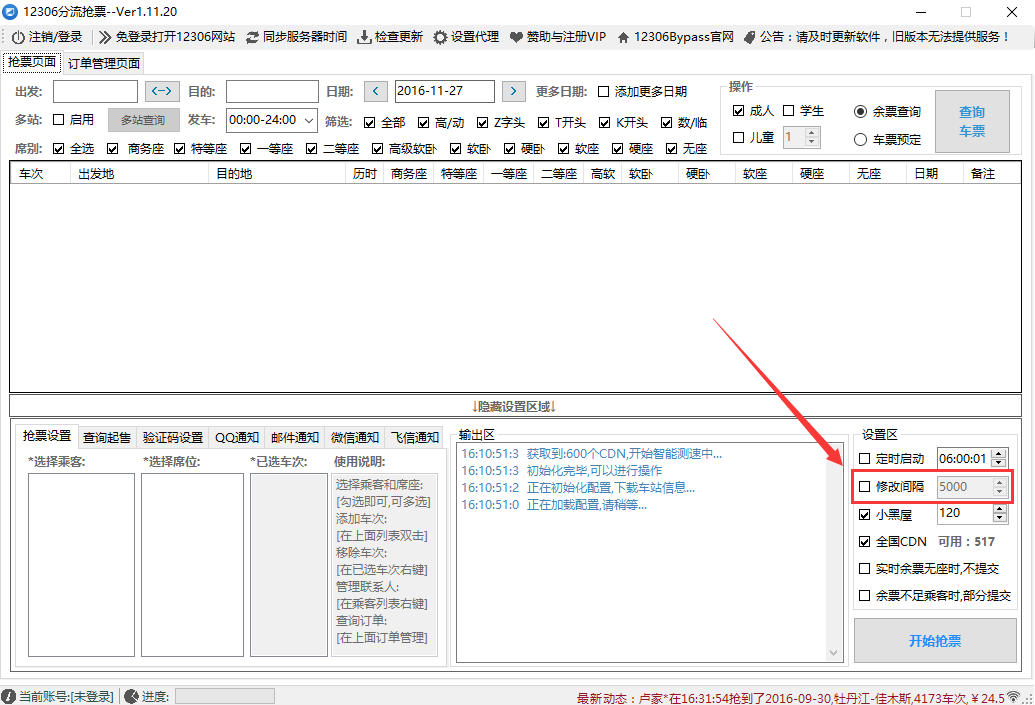Image resolution: width=1035 pixels, height=705 pixels.
Task: Open 邮件通知 tab
Action: pos(294,437)
